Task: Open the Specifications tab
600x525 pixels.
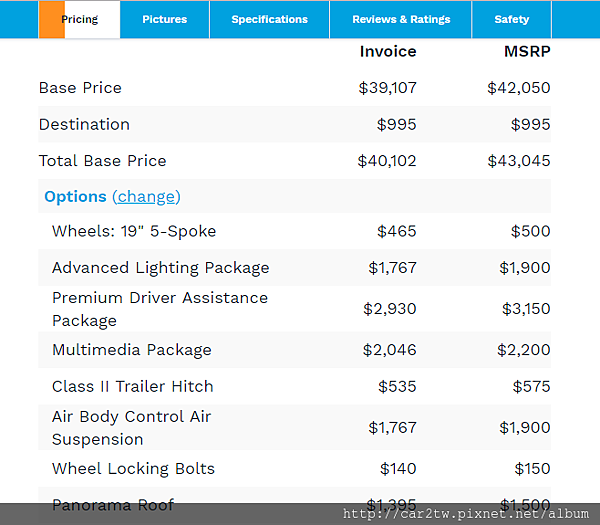Action: click(269, 19)
